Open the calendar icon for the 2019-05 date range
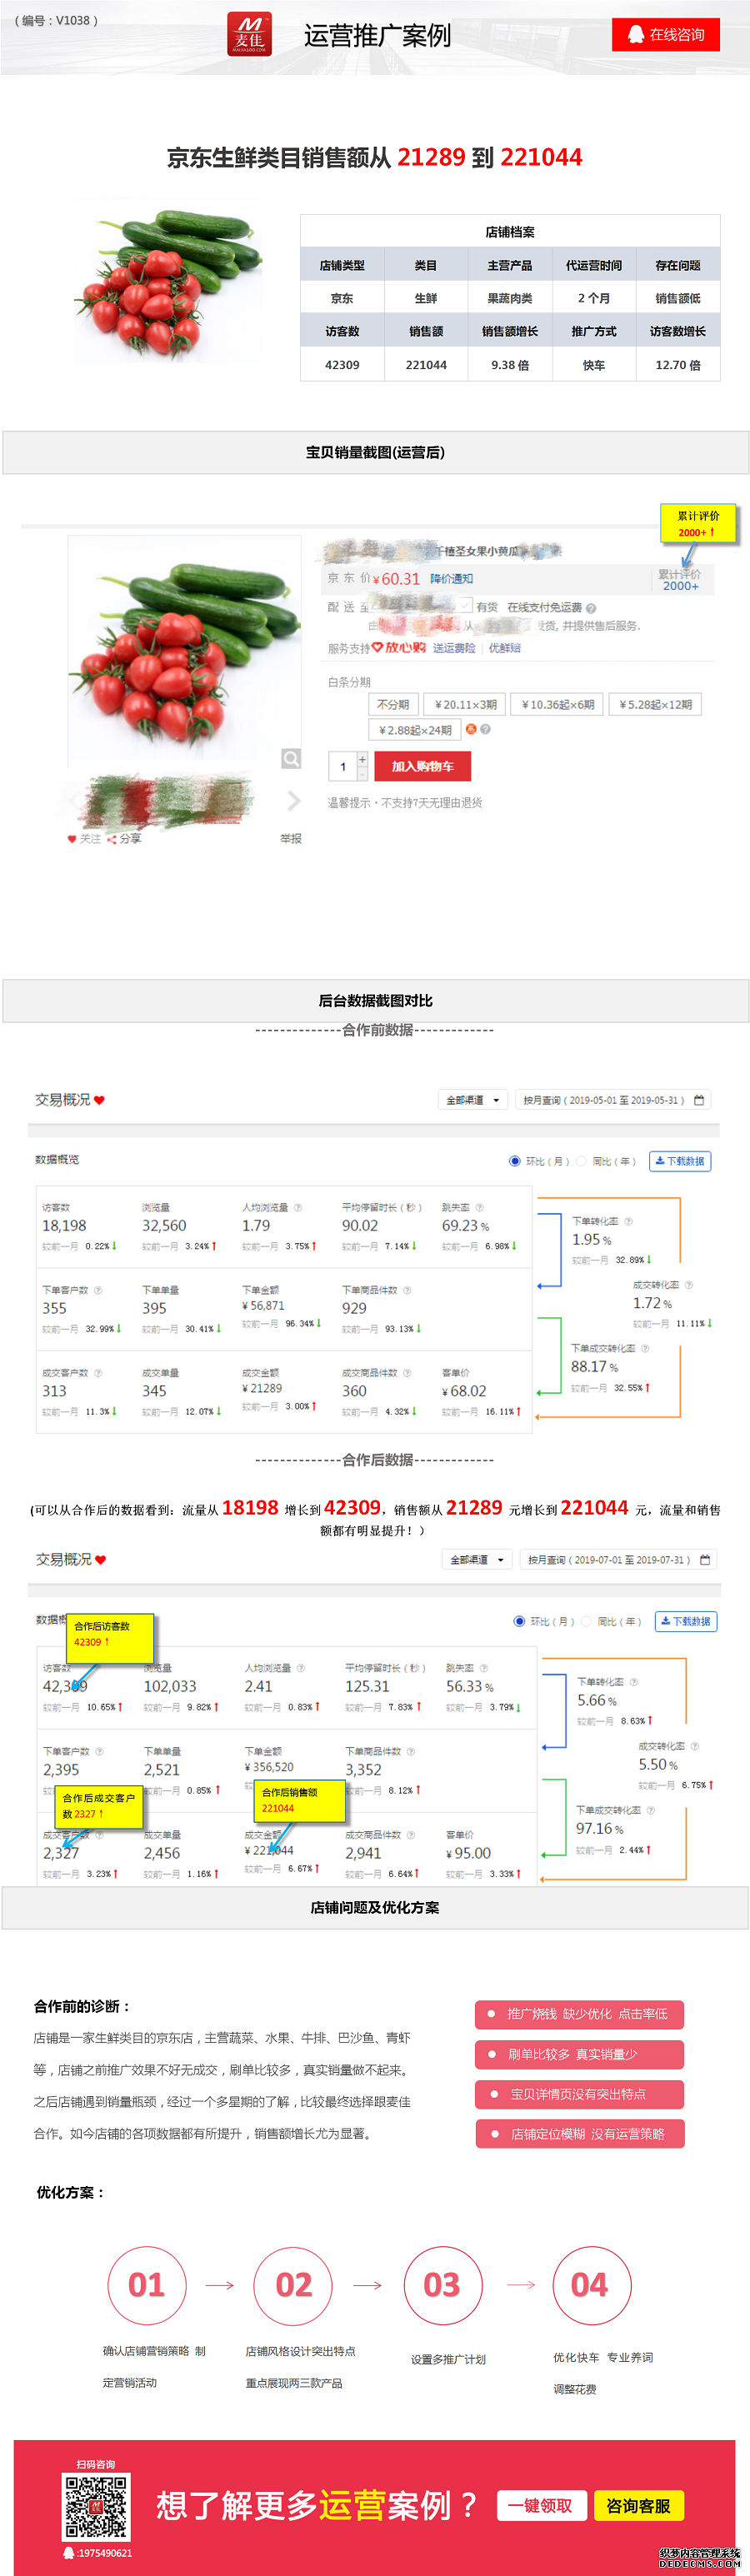The height and width of the screenshot is (2576, 750). 699,1100
